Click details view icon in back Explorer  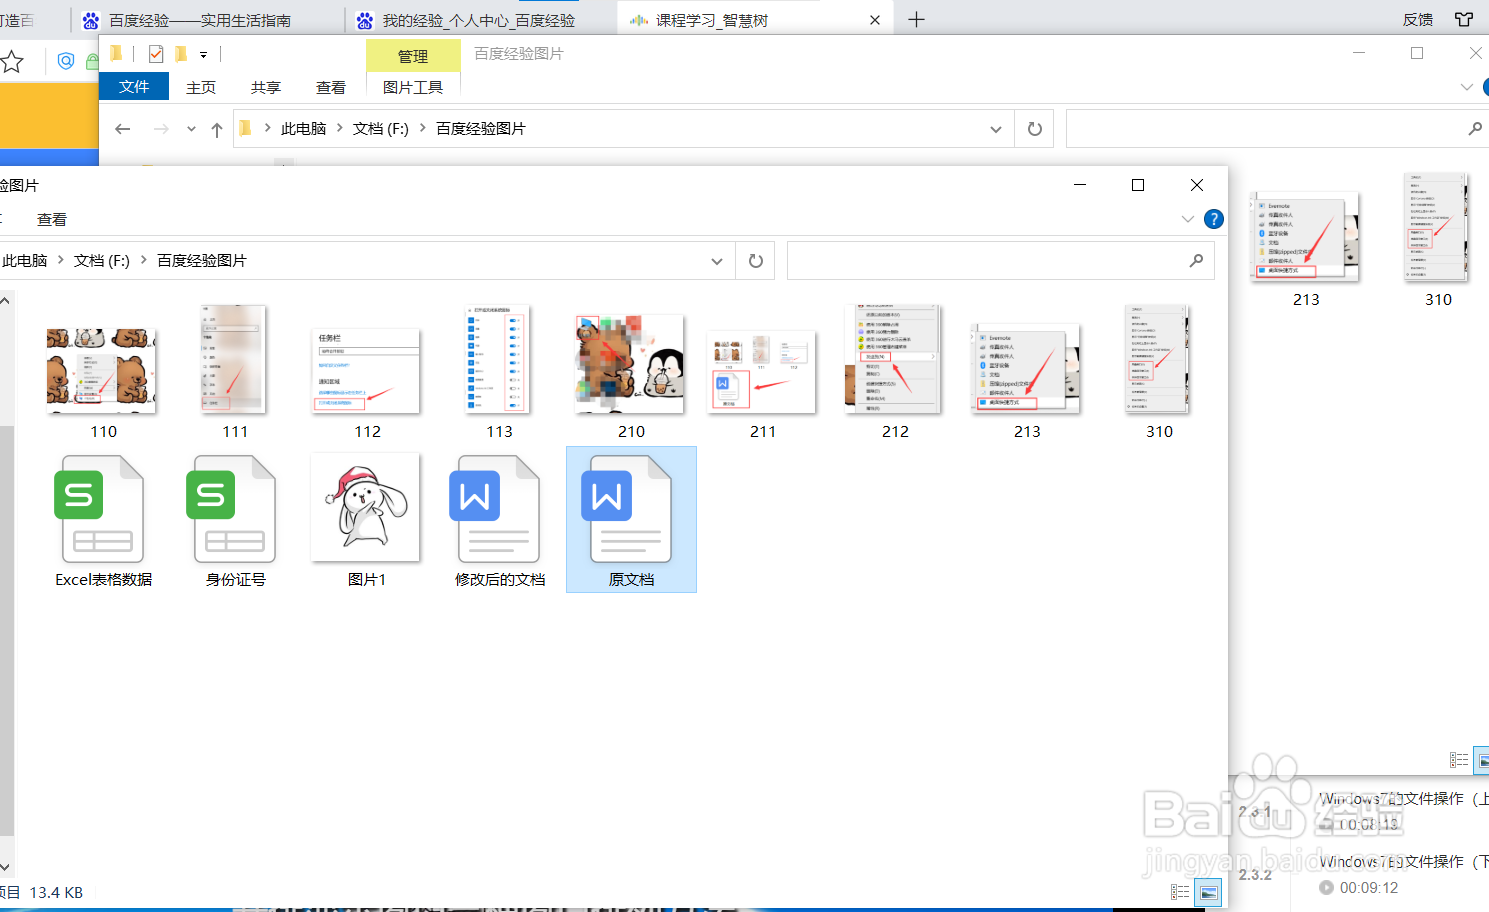(1459, 760)
